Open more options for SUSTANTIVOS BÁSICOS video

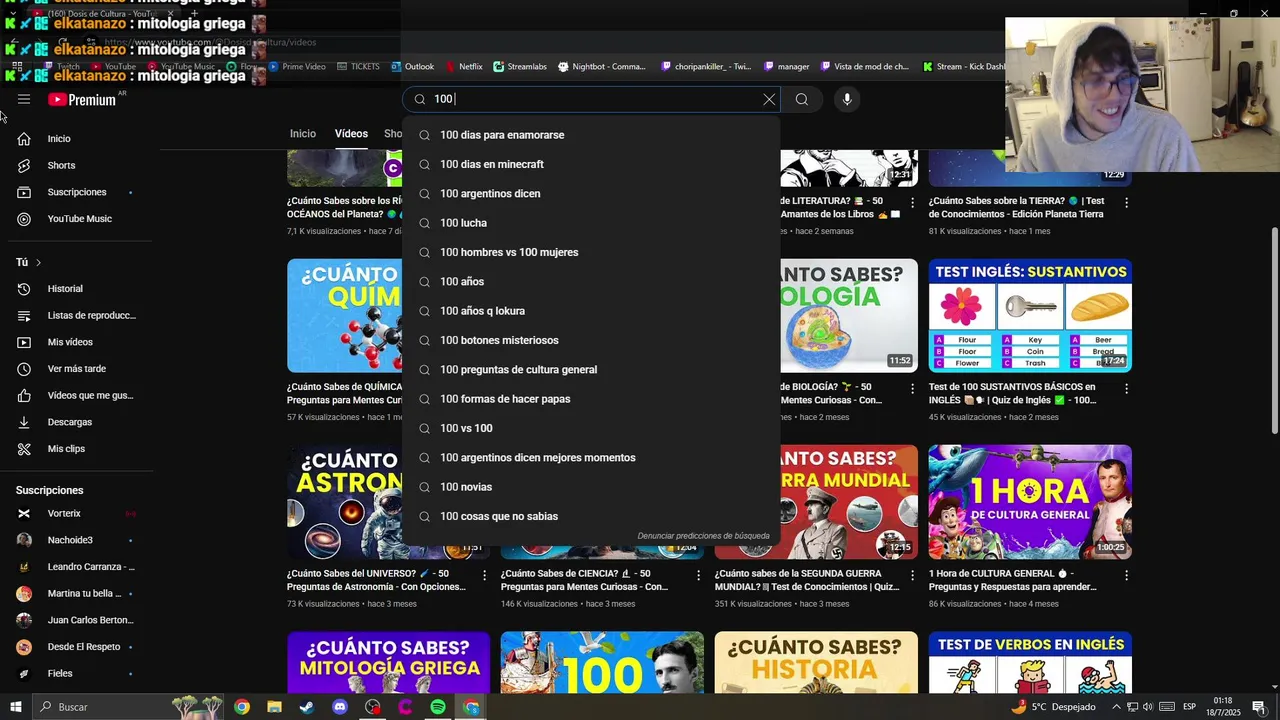1126,388
